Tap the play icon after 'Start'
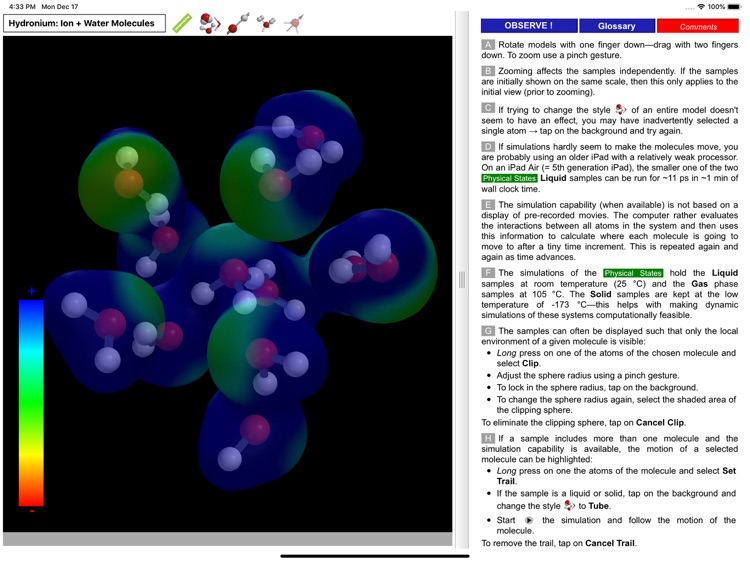The height and width of the screenshot is (562, 750). [529, 520]
